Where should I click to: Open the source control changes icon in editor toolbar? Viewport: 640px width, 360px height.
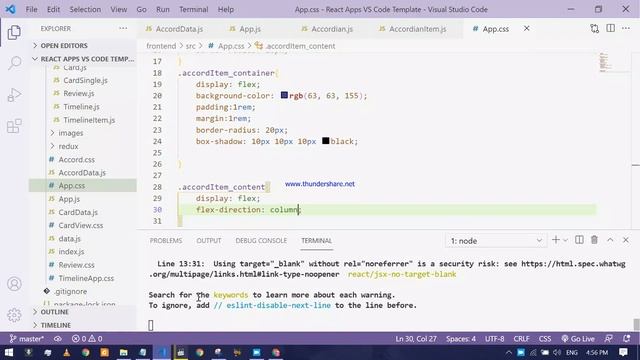tap(595, 29)
